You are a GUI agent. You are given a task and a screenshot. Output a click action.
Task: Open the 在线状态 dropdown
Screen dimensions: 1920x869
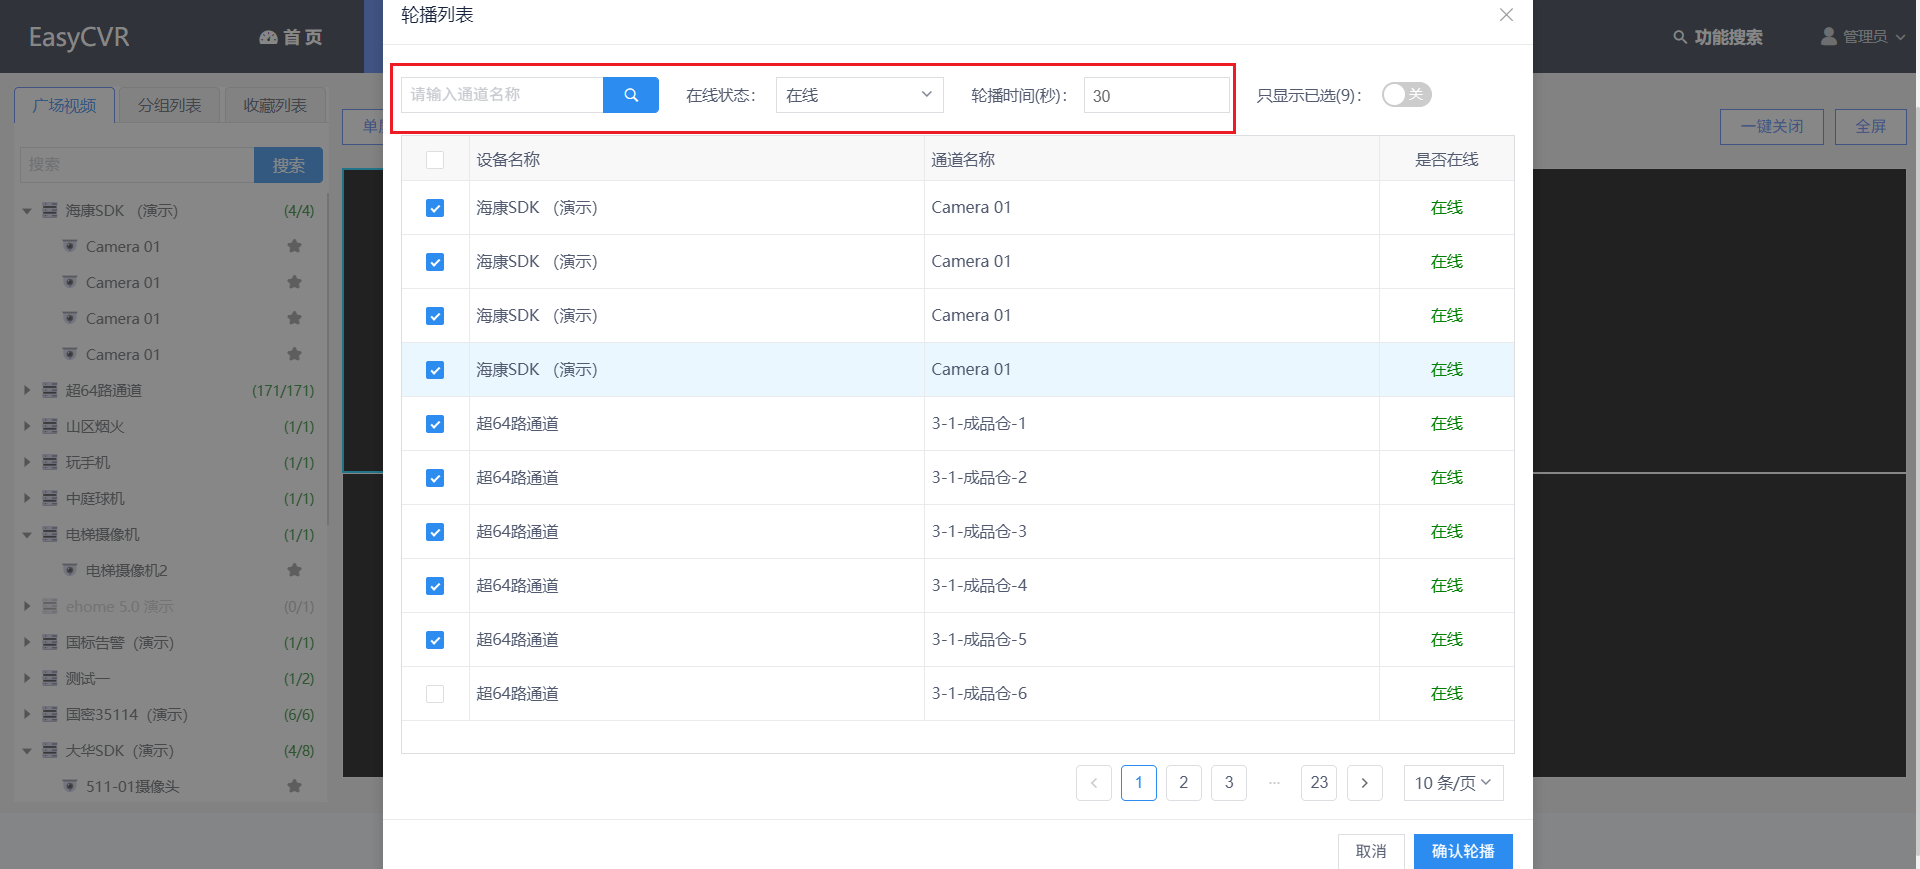click(859, 95)
